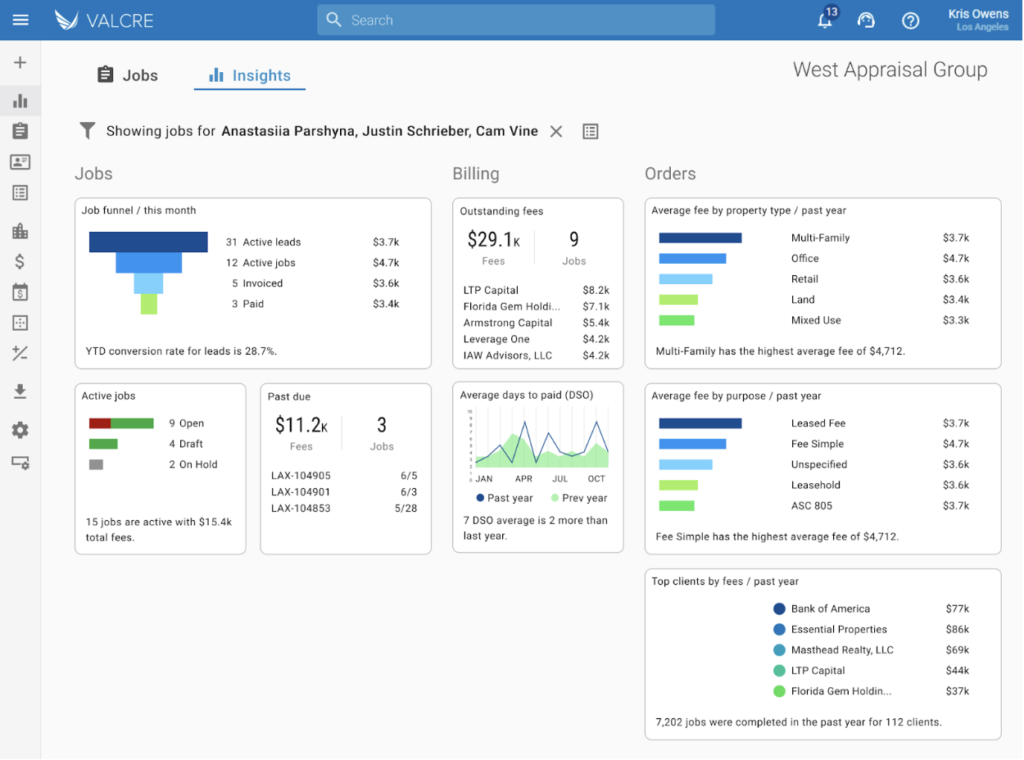Image resolution: width=1024 pixels, height=760 pixels.
Task: Toggle Prev year legend in DSO chart
Action: (x=579, y=498)
